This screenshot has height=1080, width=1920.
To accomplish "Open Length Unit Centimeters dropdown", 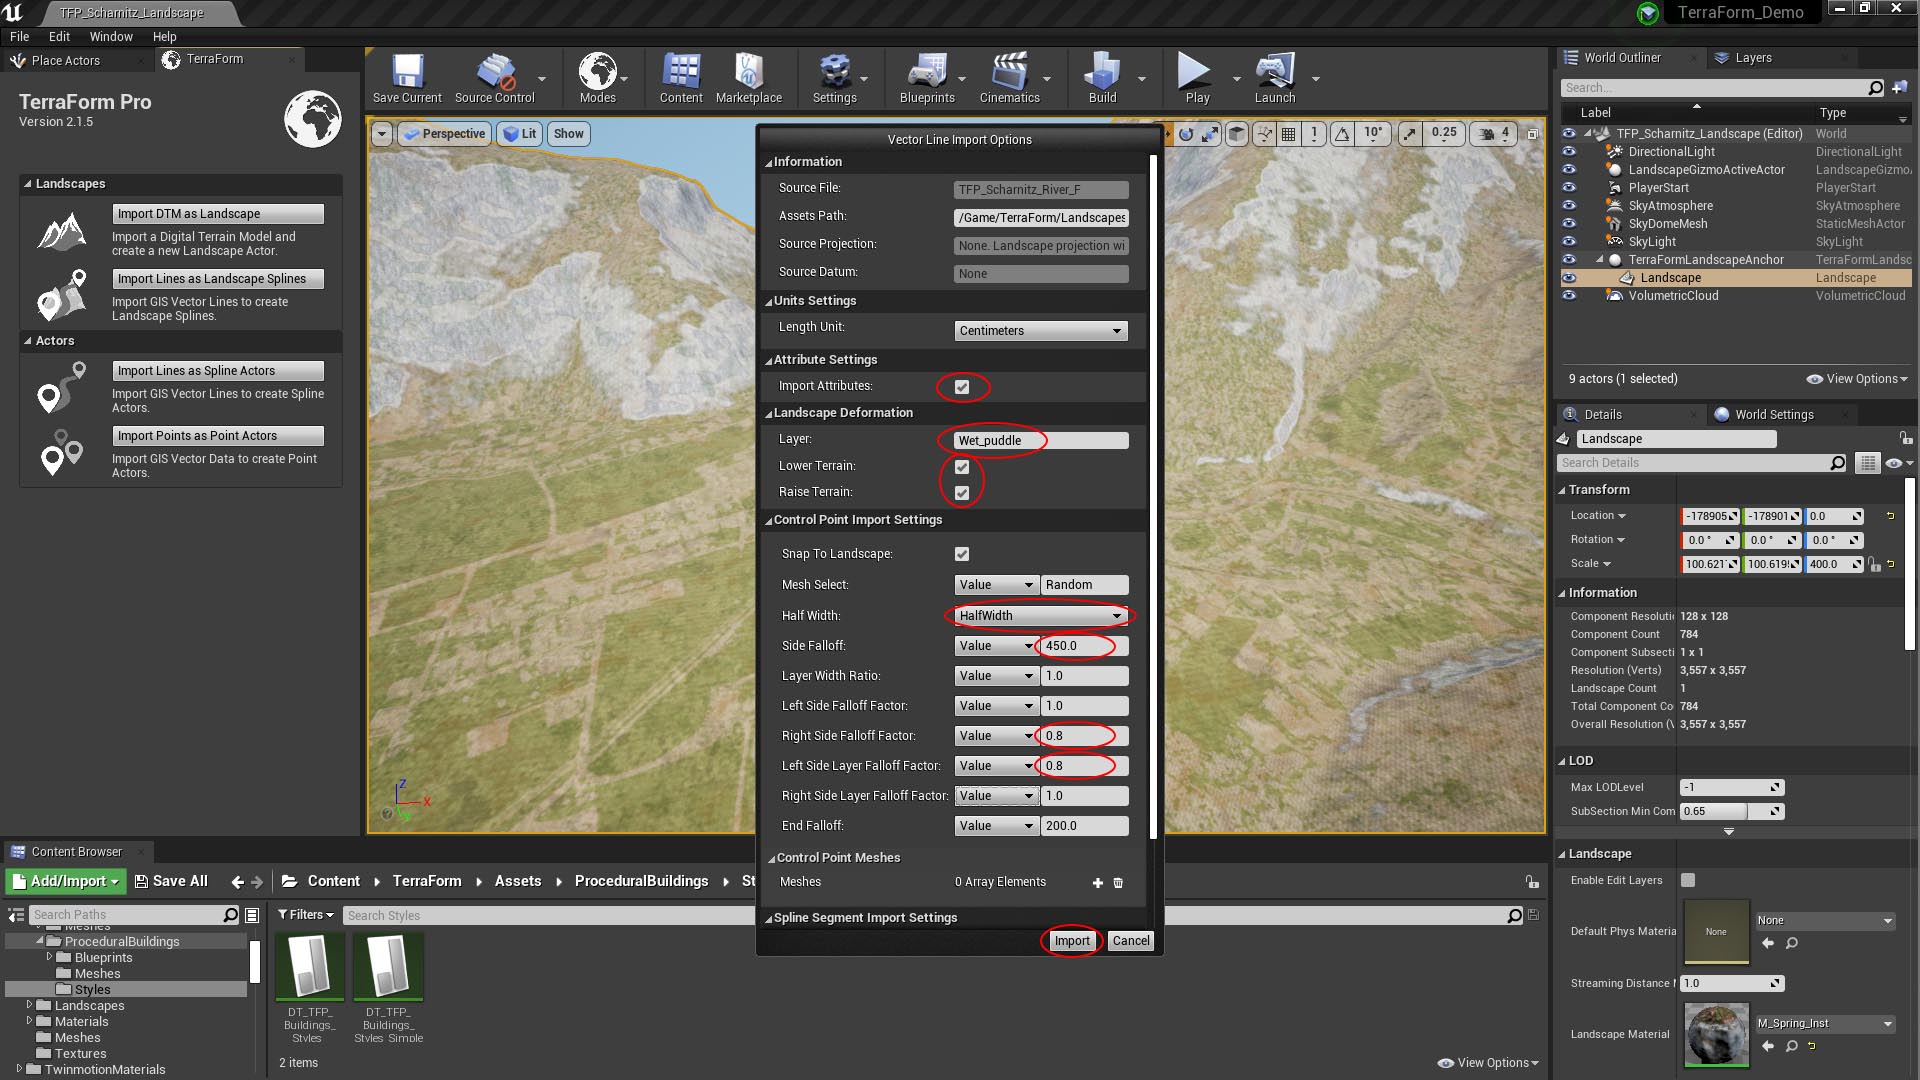I will pos(1041,331).
